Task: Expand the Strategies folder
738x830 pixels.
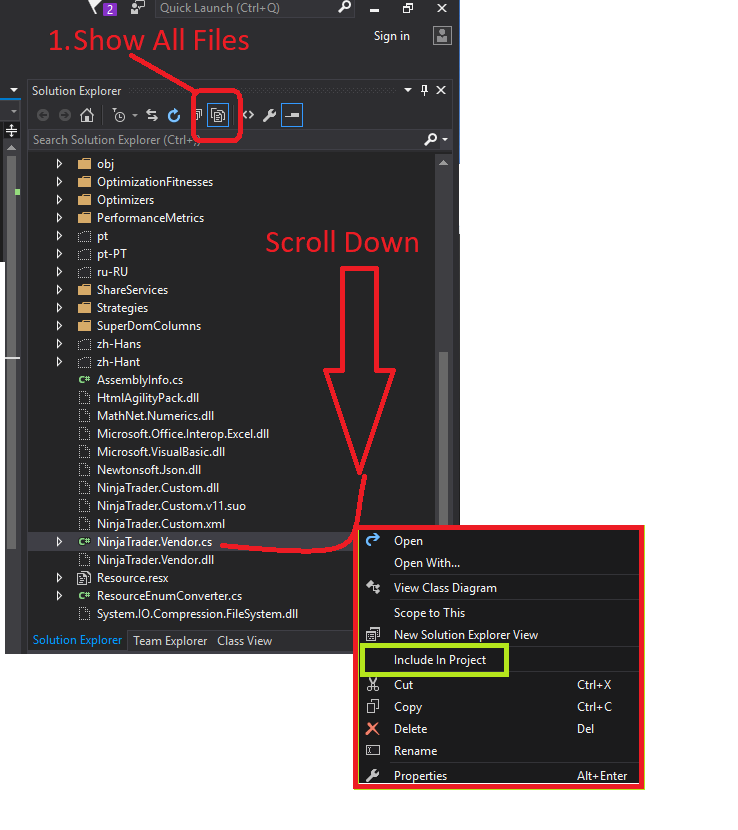Action: 59,308
